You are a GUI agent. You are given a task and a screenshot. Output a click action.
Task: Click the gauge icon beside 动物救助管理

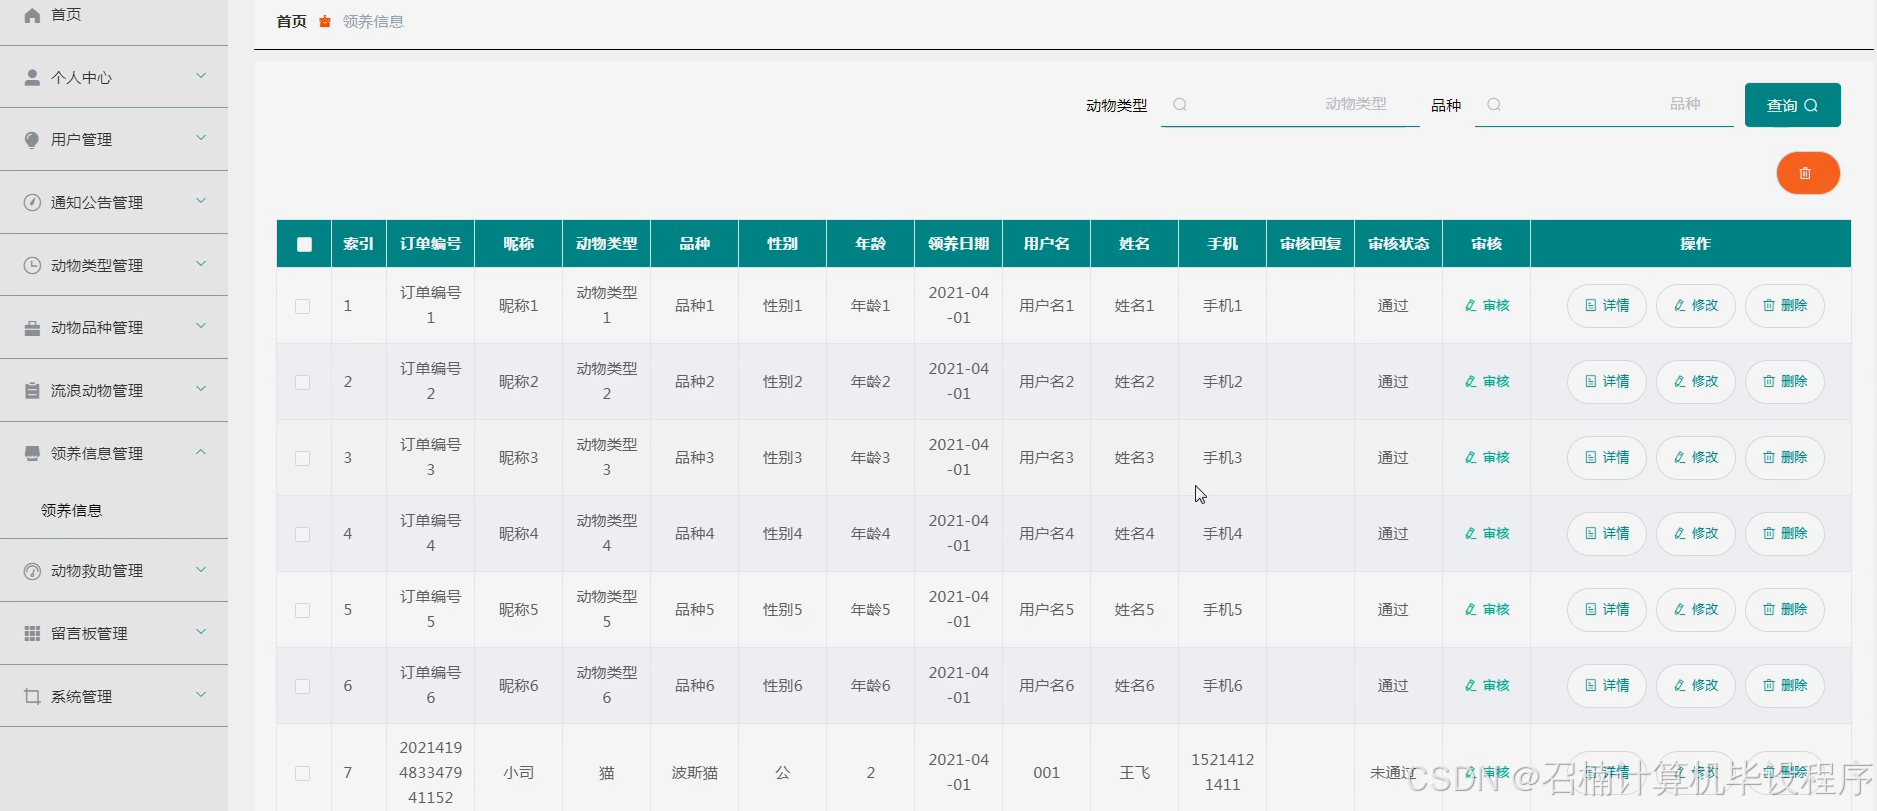pyautogui.click(x=32, y=571)
